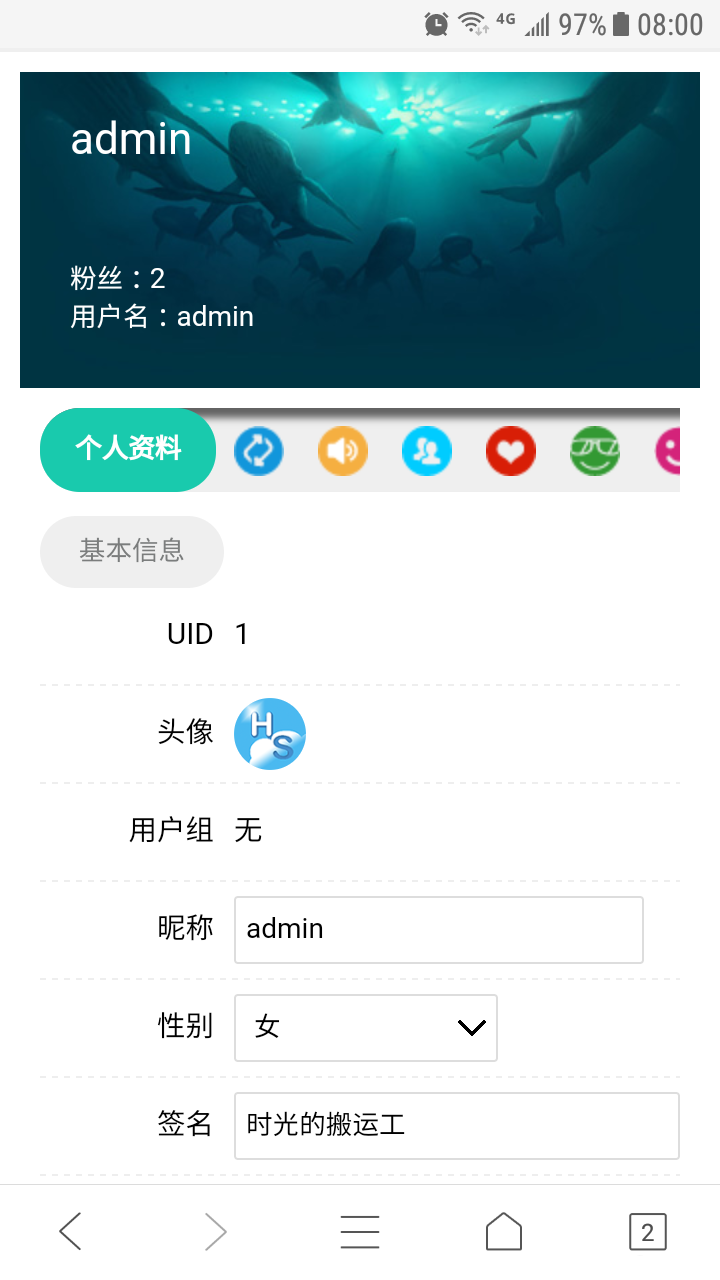Go to browser home page icon
720x1280 pixels.
(504, 1231)
